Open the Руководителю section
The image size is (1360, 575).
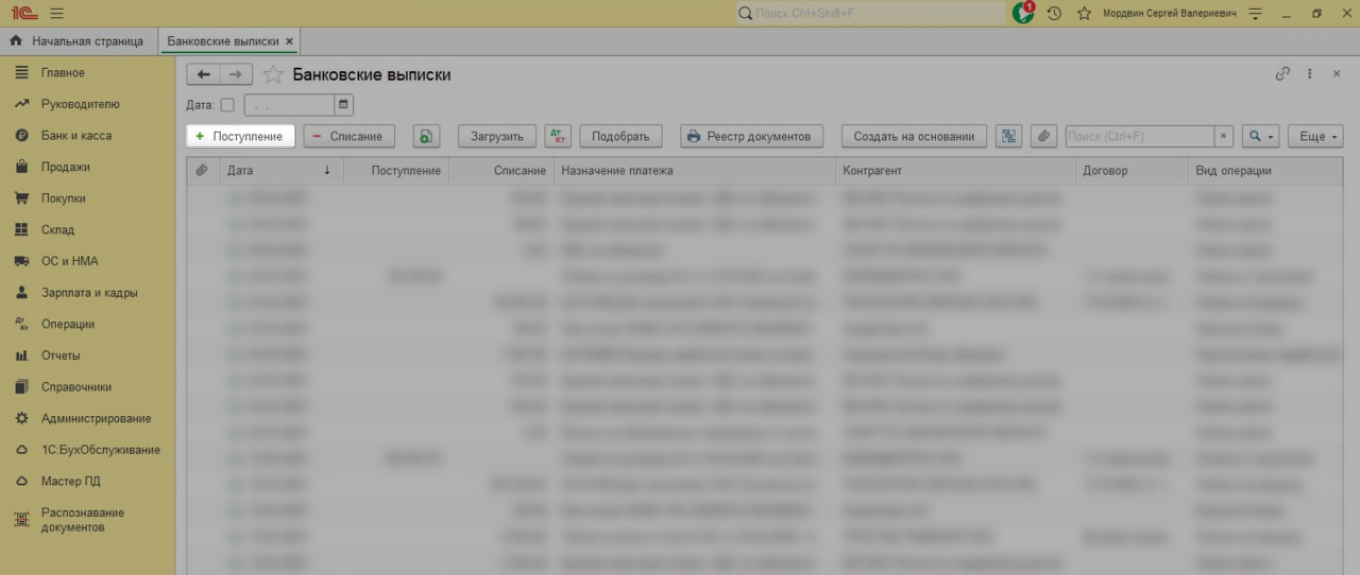point(80,104)
